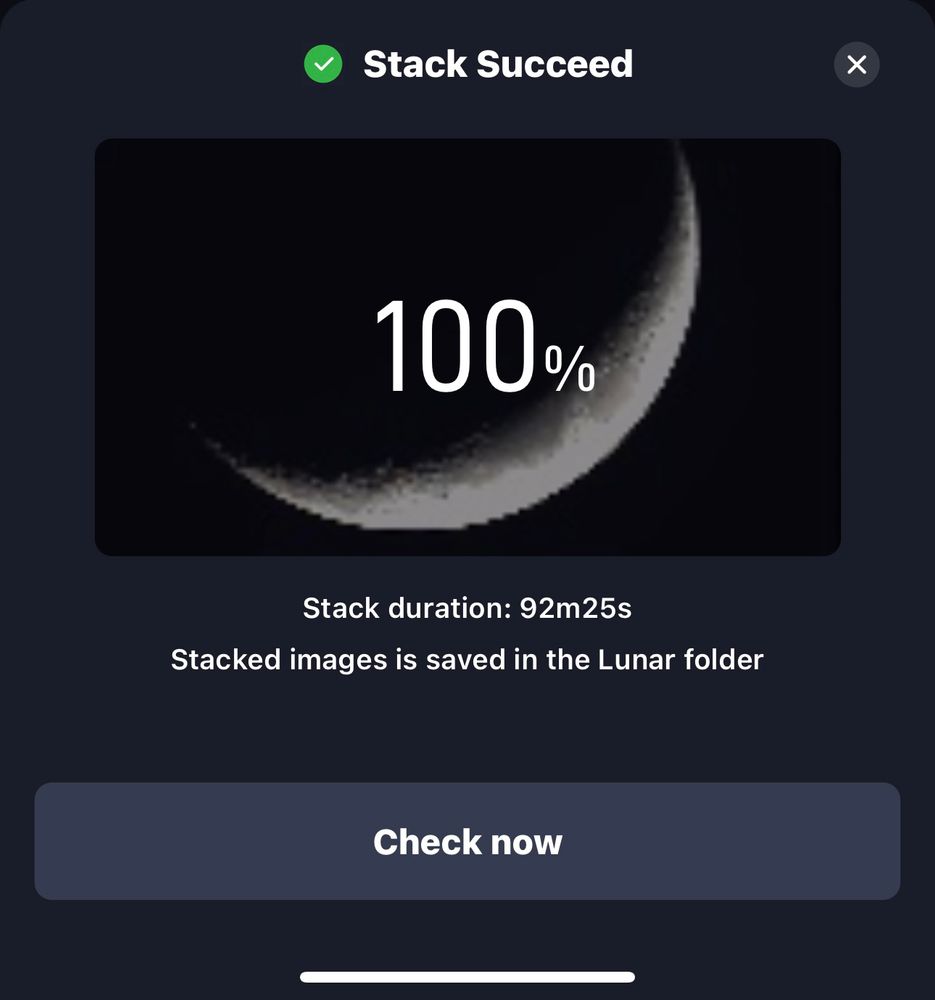Click the percent sign beside 100
This screenshot has height=1000, width=935.
[x=571, y=371]
